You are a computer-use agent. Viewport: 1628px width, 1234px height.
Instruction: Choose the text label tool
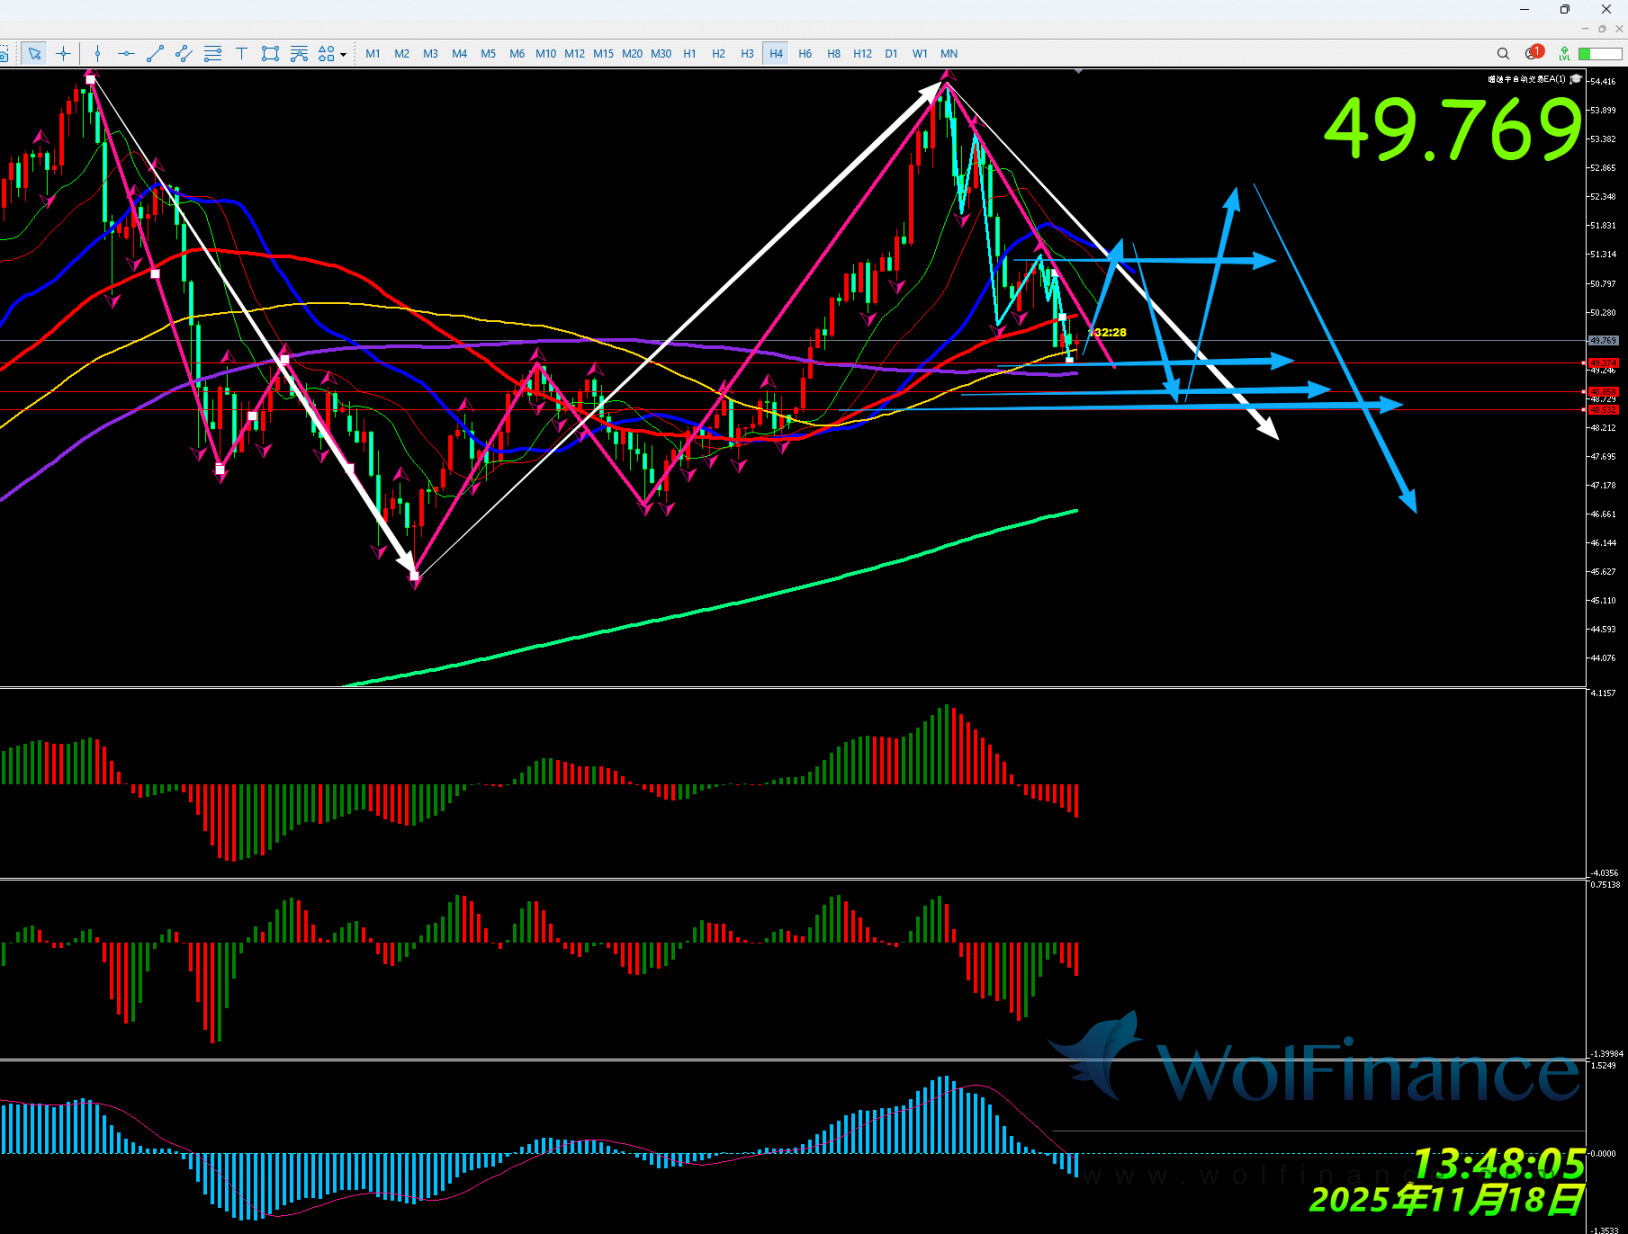[x=241, y=54]
